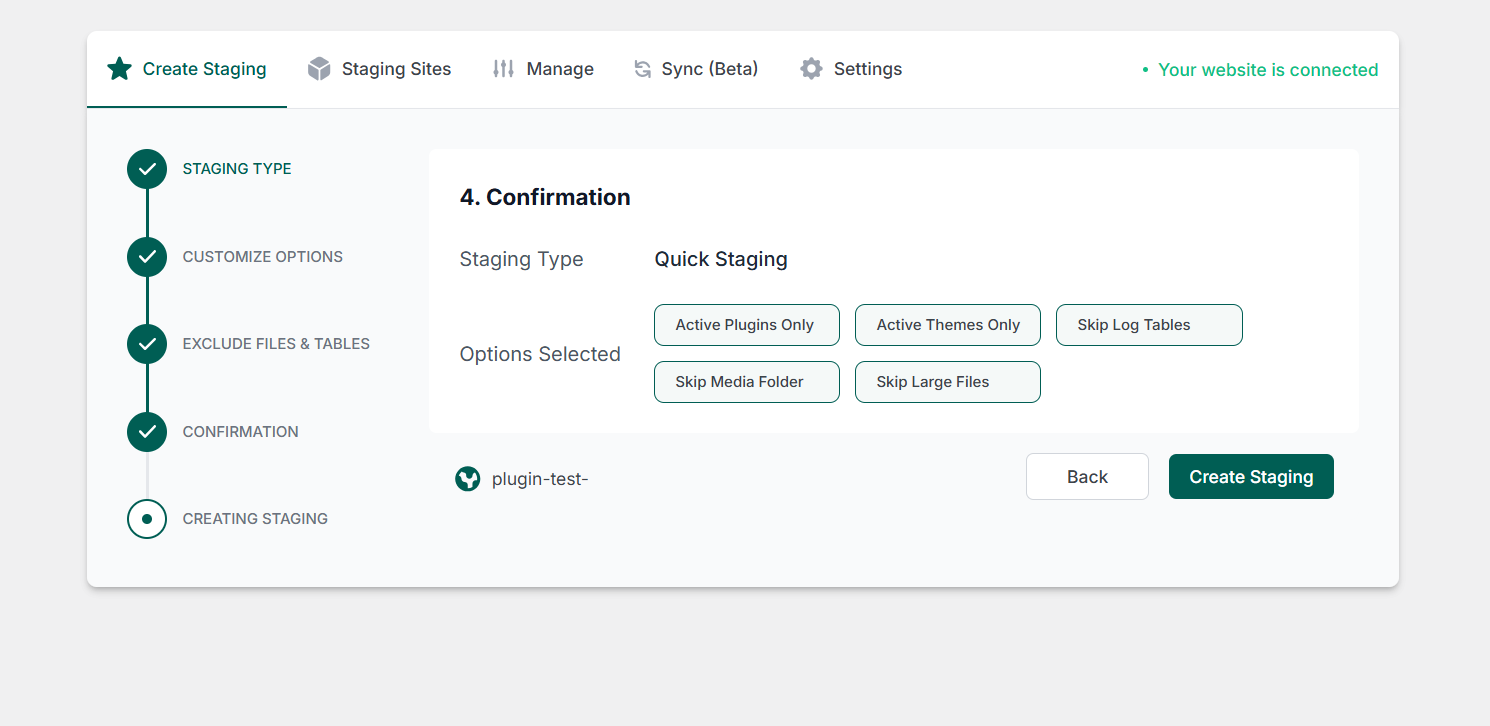Select the CREATING STAGING step label
The width and height of the screenshot is (1490, 726).
click(x=255, y=519)
